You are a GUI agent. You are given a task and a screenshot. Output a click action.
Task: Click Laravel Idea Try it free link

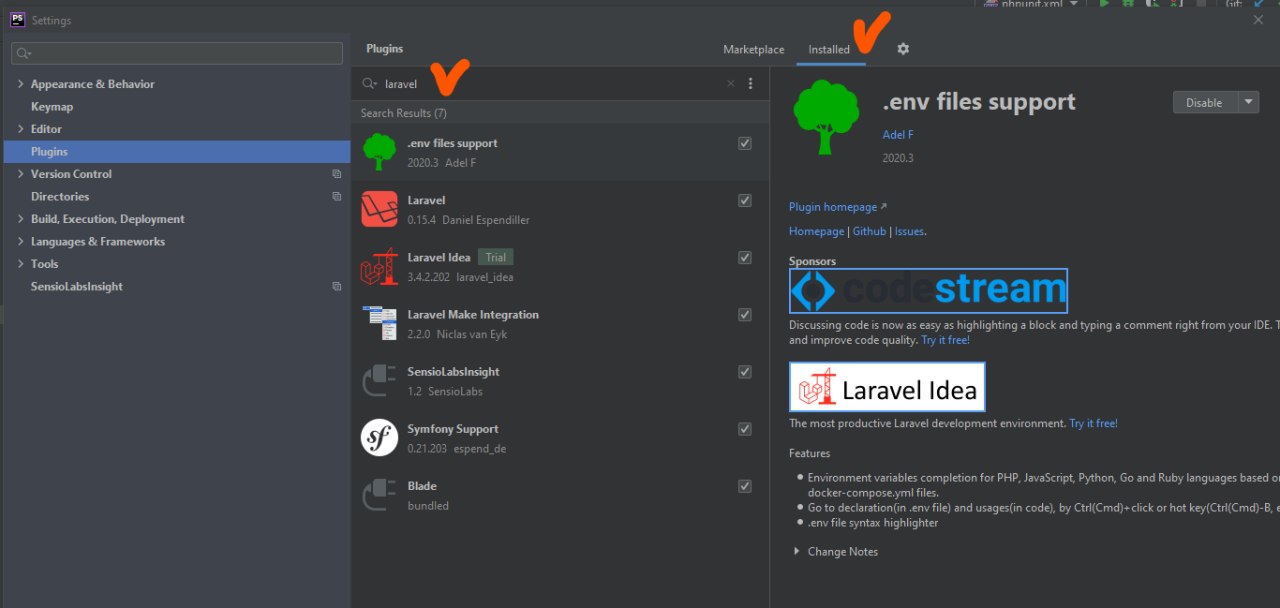[x=1093, y=424]
